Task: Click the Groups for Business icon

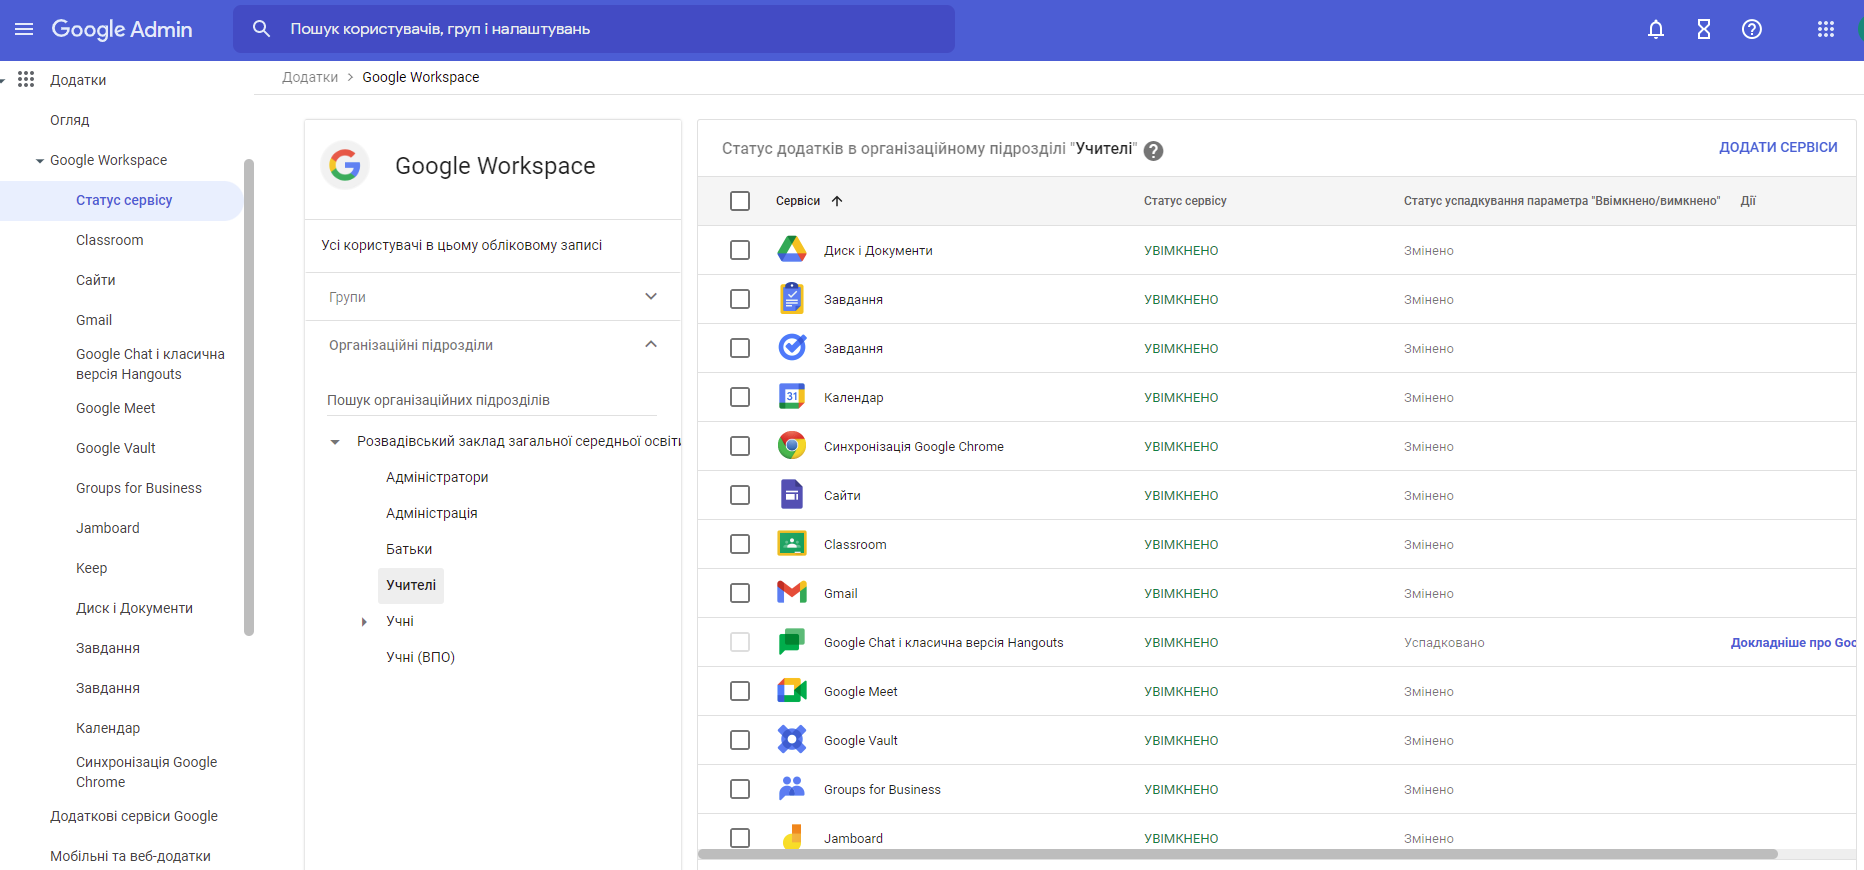Action: [792, 789]
